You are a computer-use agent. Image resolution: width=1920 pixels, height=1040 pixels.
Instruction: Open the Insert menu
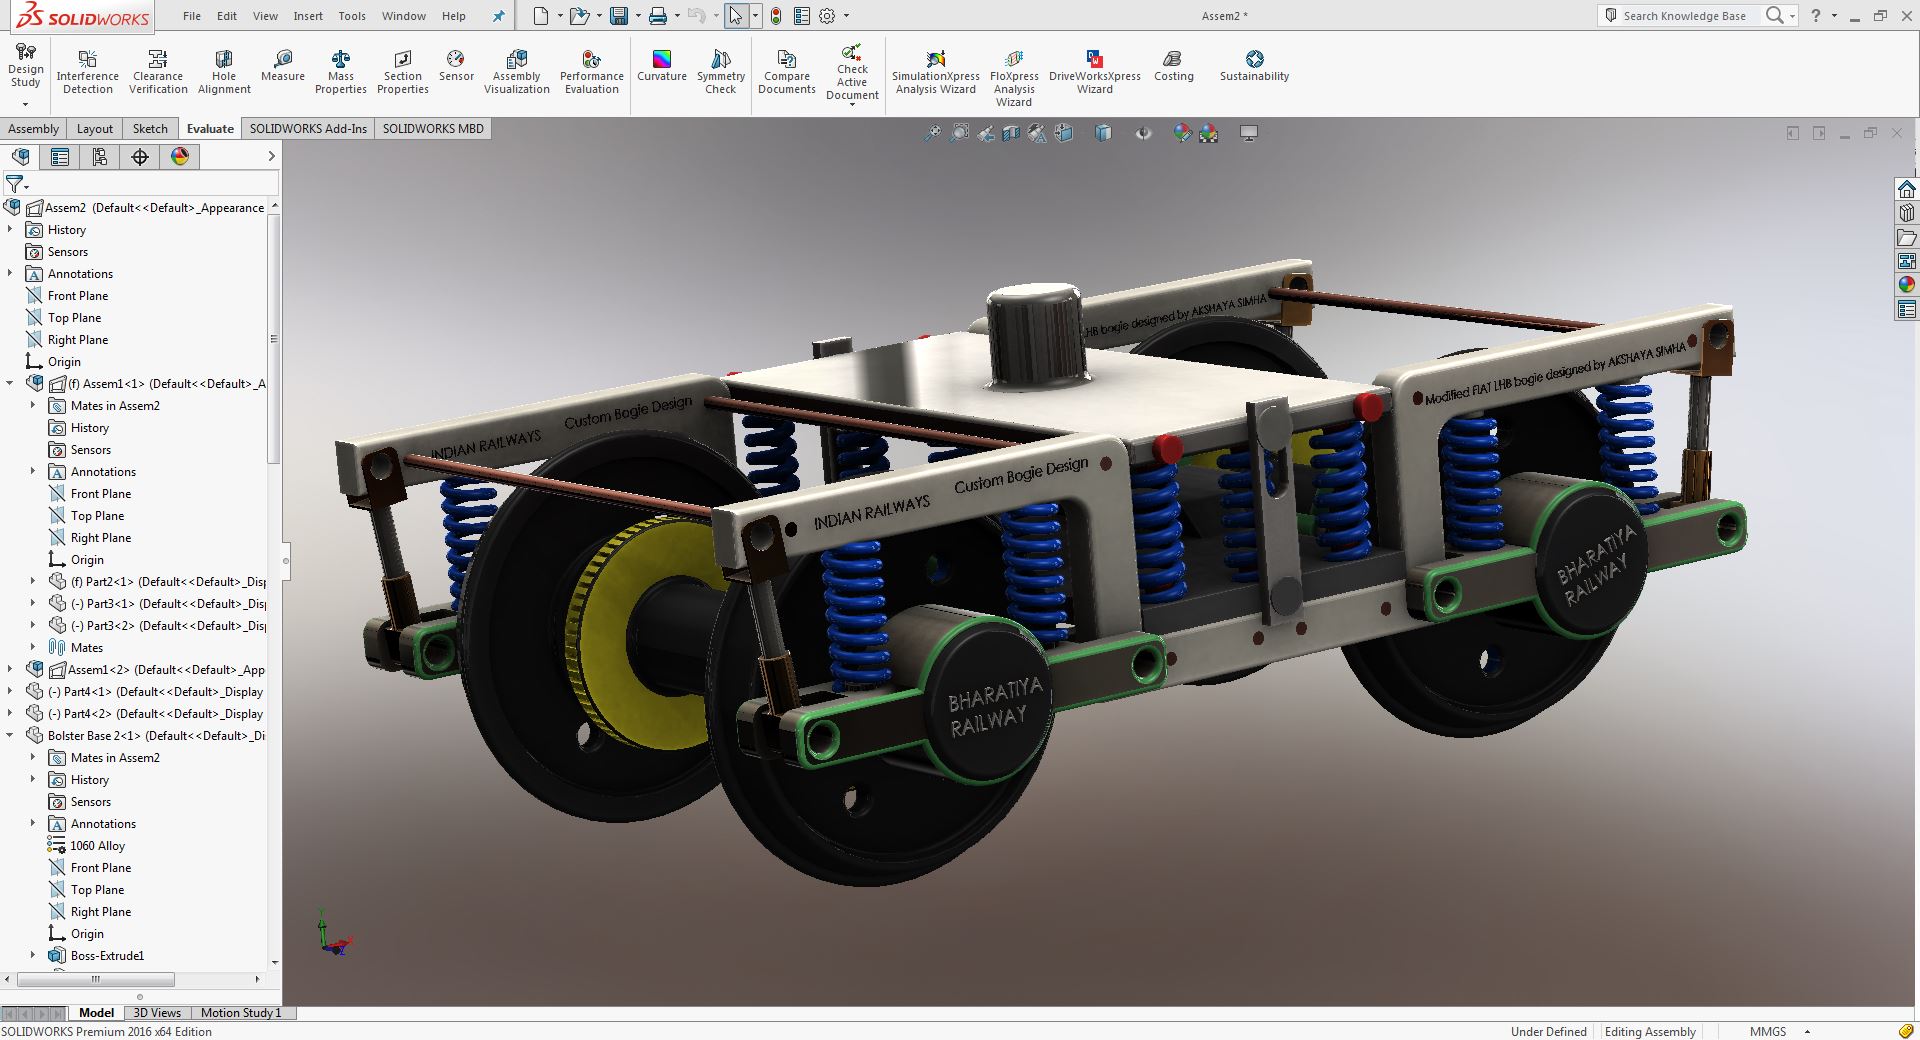coord(308,16)
